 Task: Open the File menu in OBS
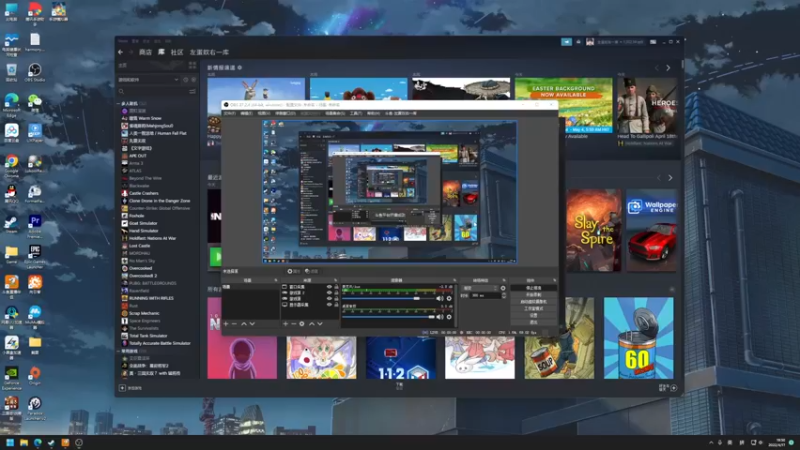pyautogui.click(x=230, y=113)
